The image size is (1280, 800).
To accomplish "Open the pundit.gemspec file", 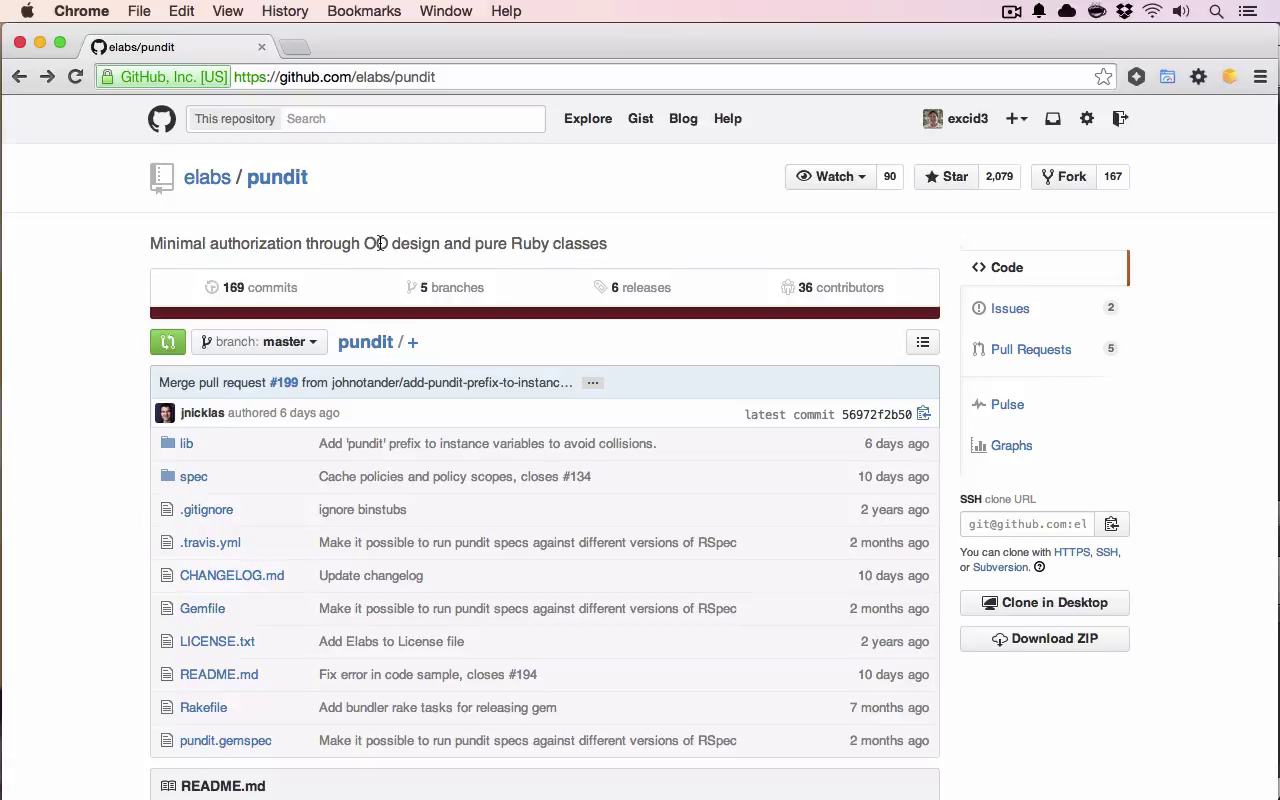I will 226,740.
